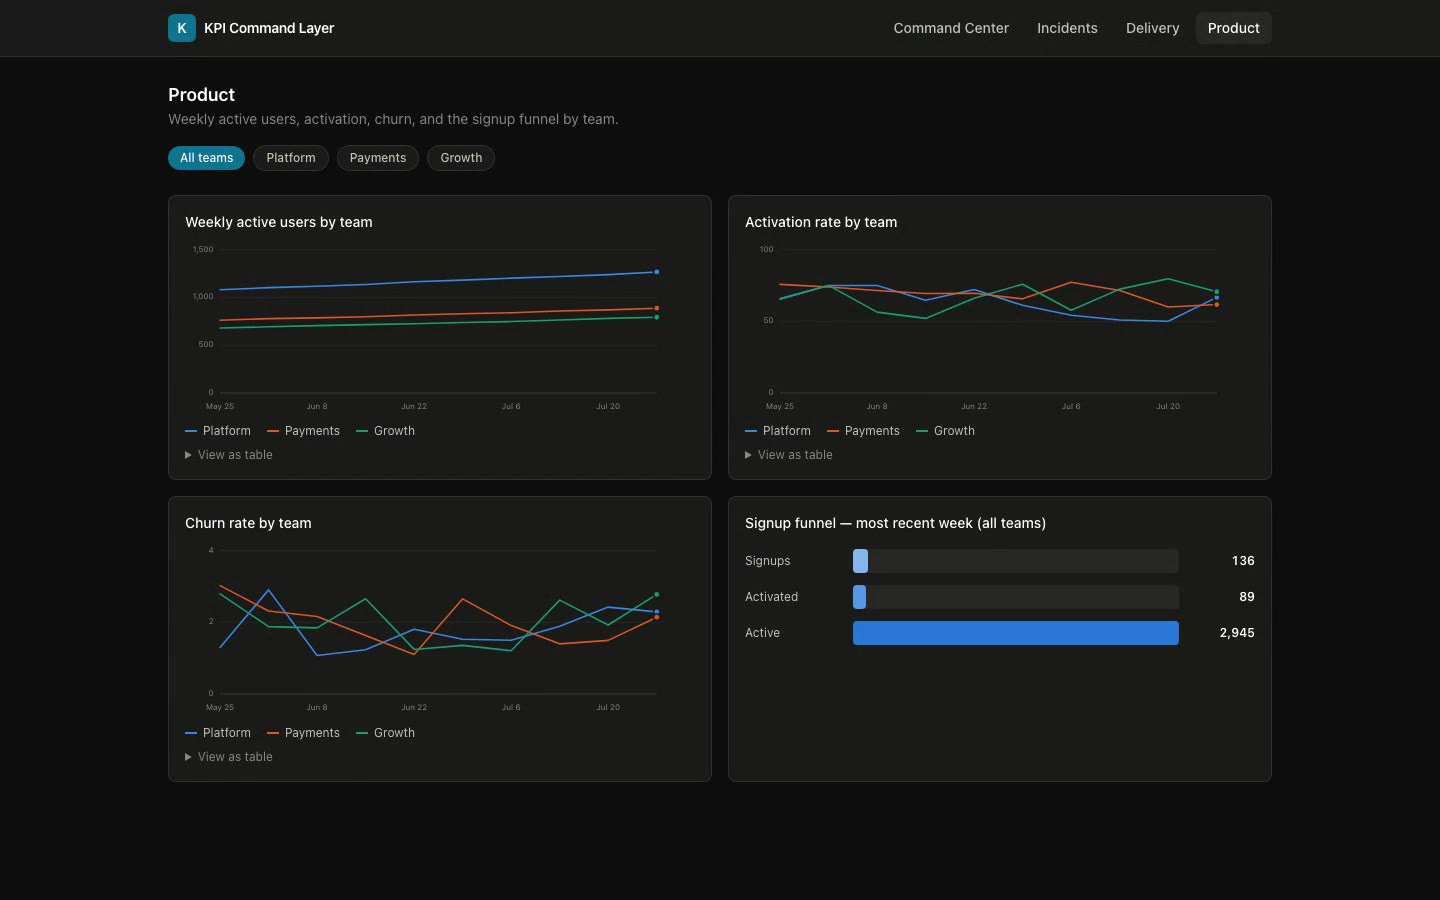Select the All teams filter

(206, 158)
